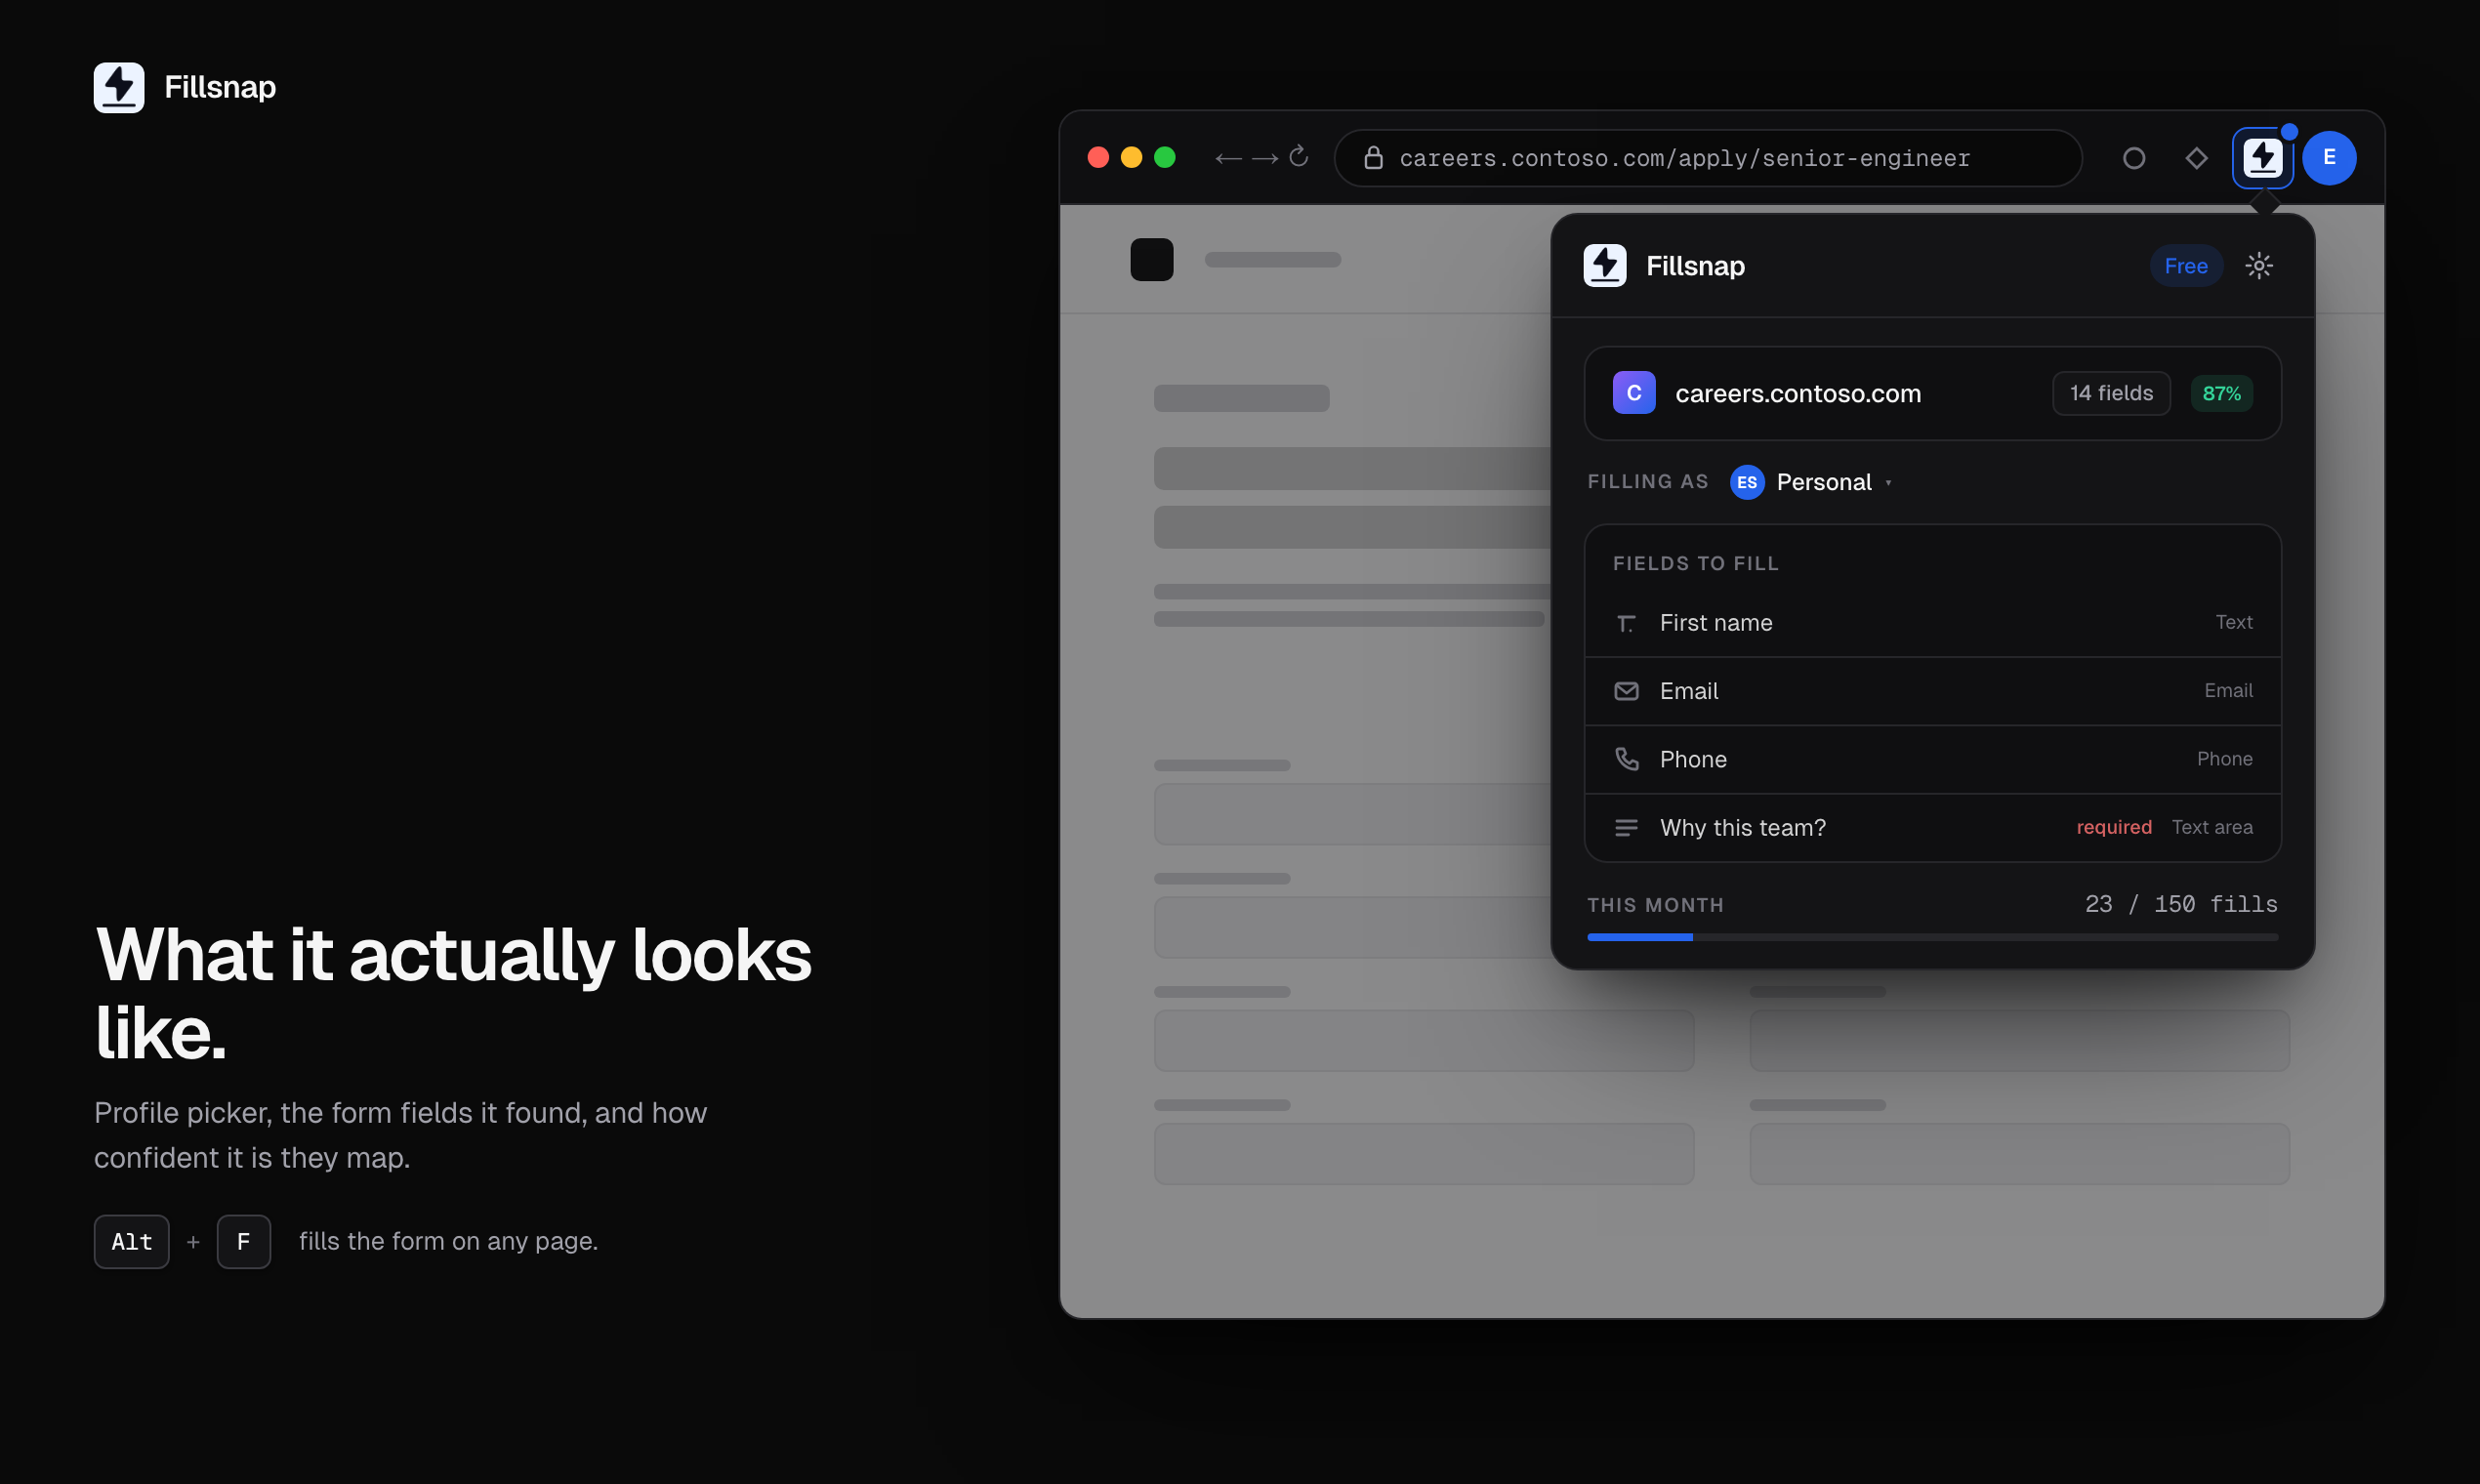Click the circle extension icon in browser toolbar
The height and width of the screenshot is (1484, 2480).
coord(2134,158)
